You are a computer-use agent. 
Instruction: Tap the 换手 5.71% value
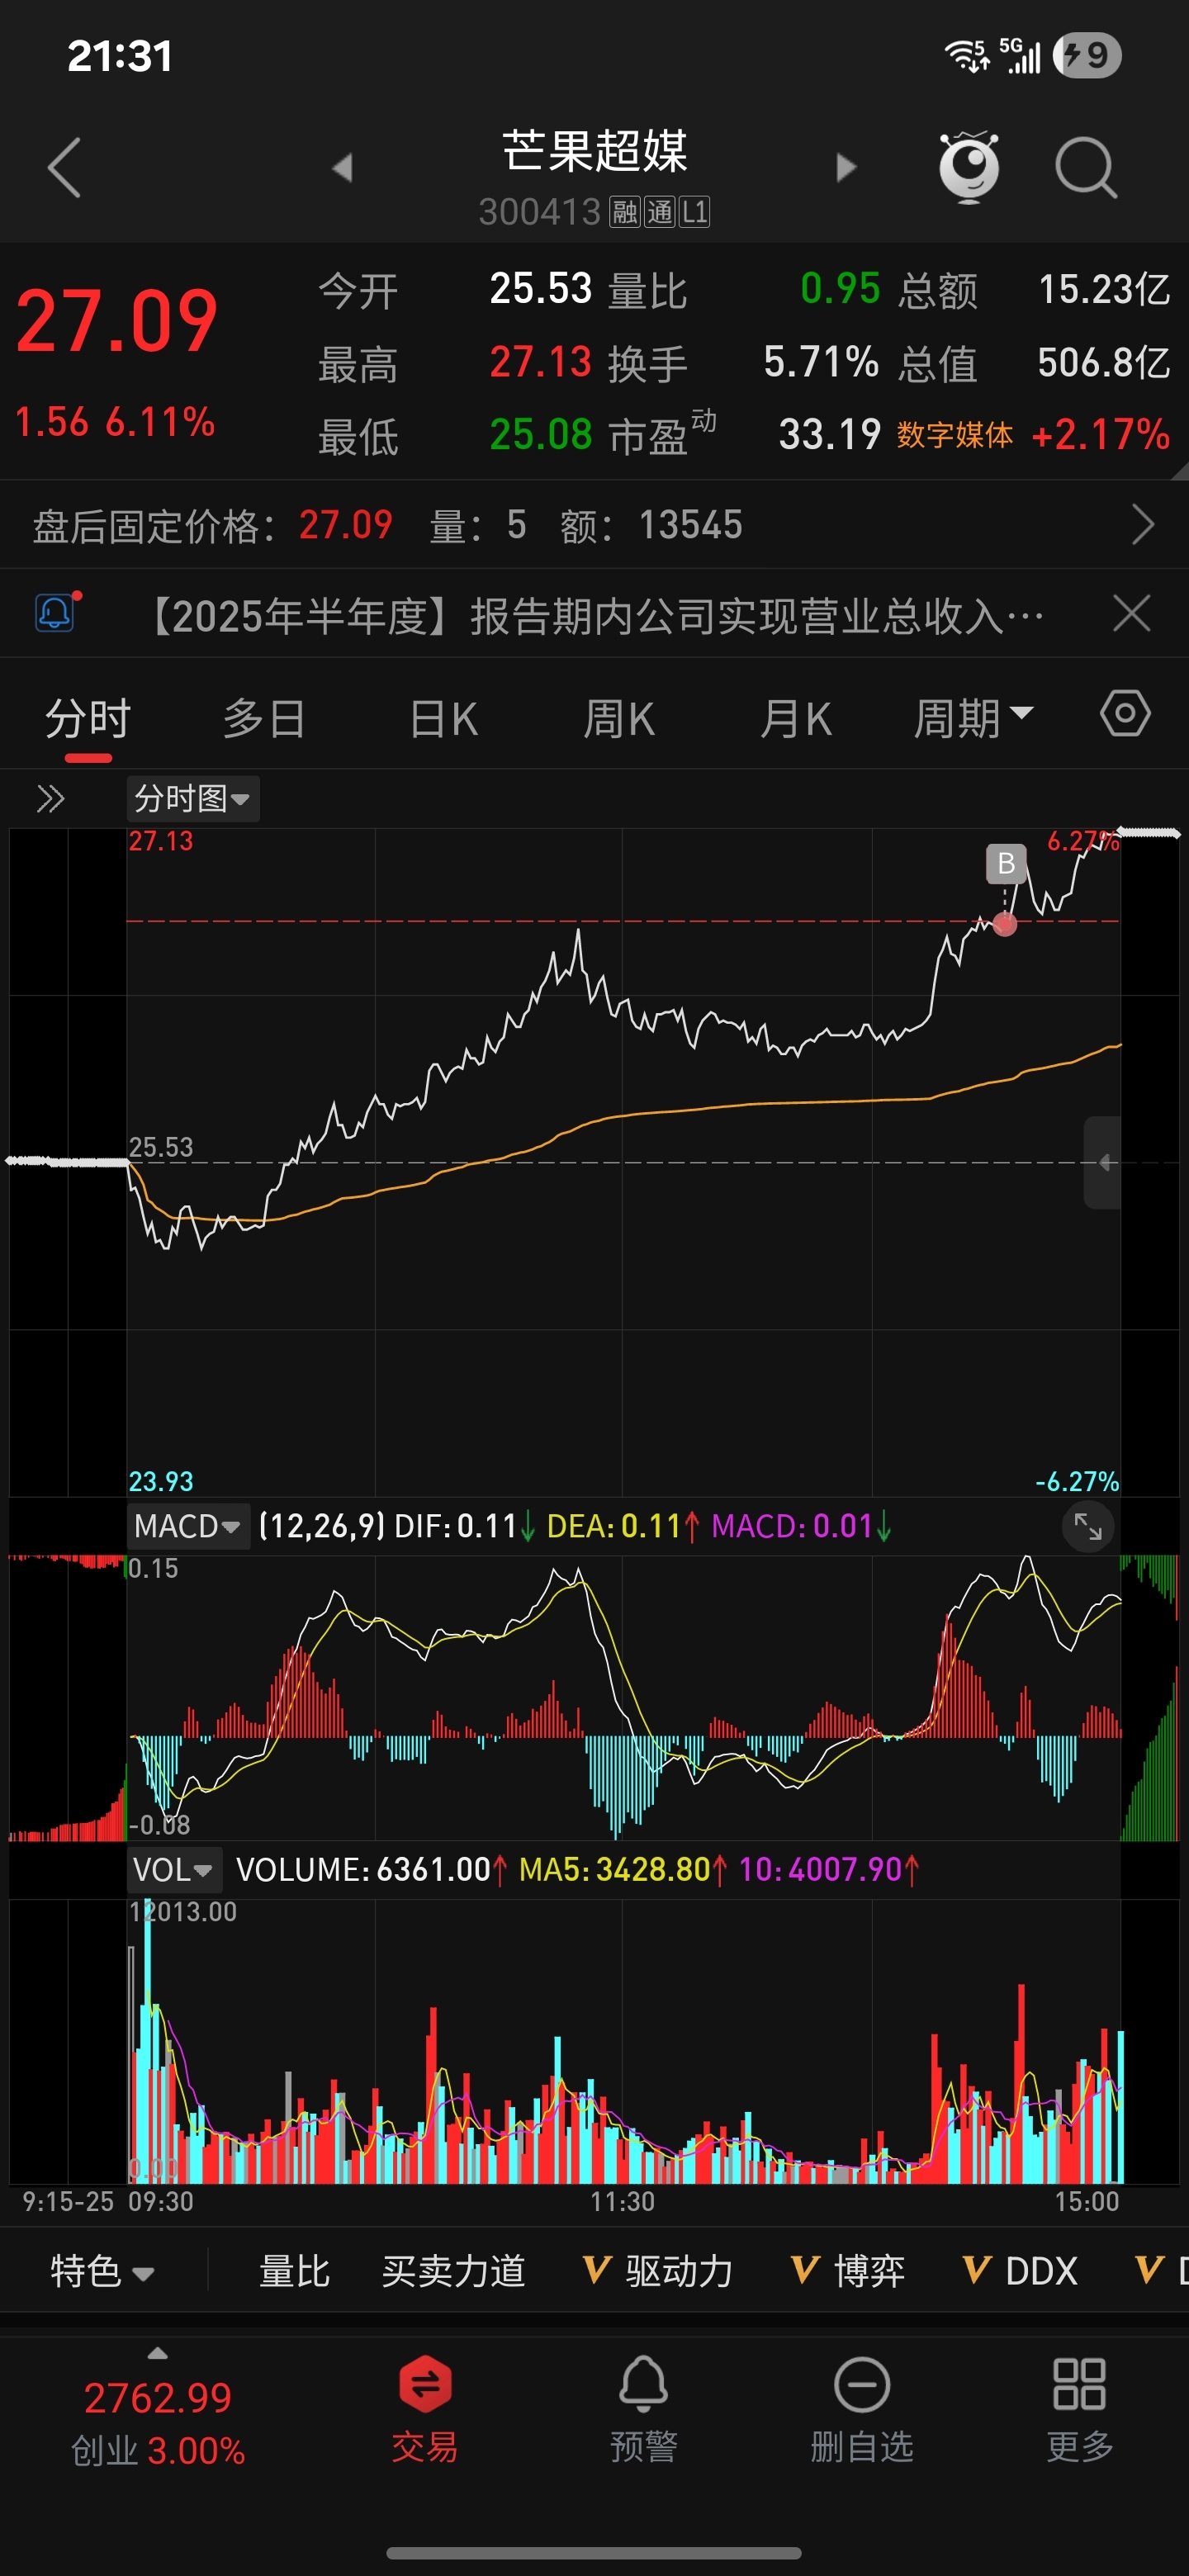[x=821, y=363]
